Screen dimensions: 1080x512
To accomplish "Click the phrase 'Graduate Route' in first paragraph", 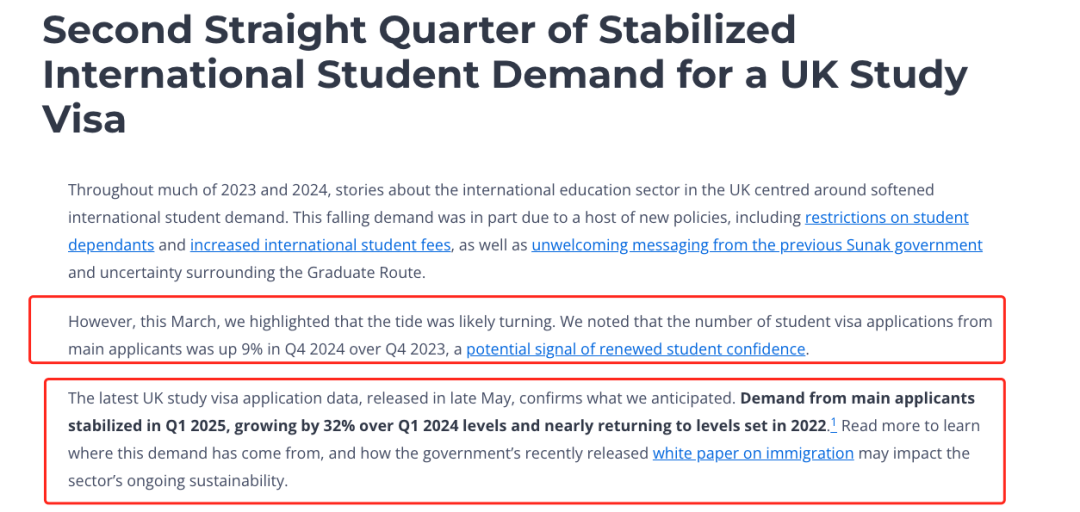I will [x=373, y=273].
